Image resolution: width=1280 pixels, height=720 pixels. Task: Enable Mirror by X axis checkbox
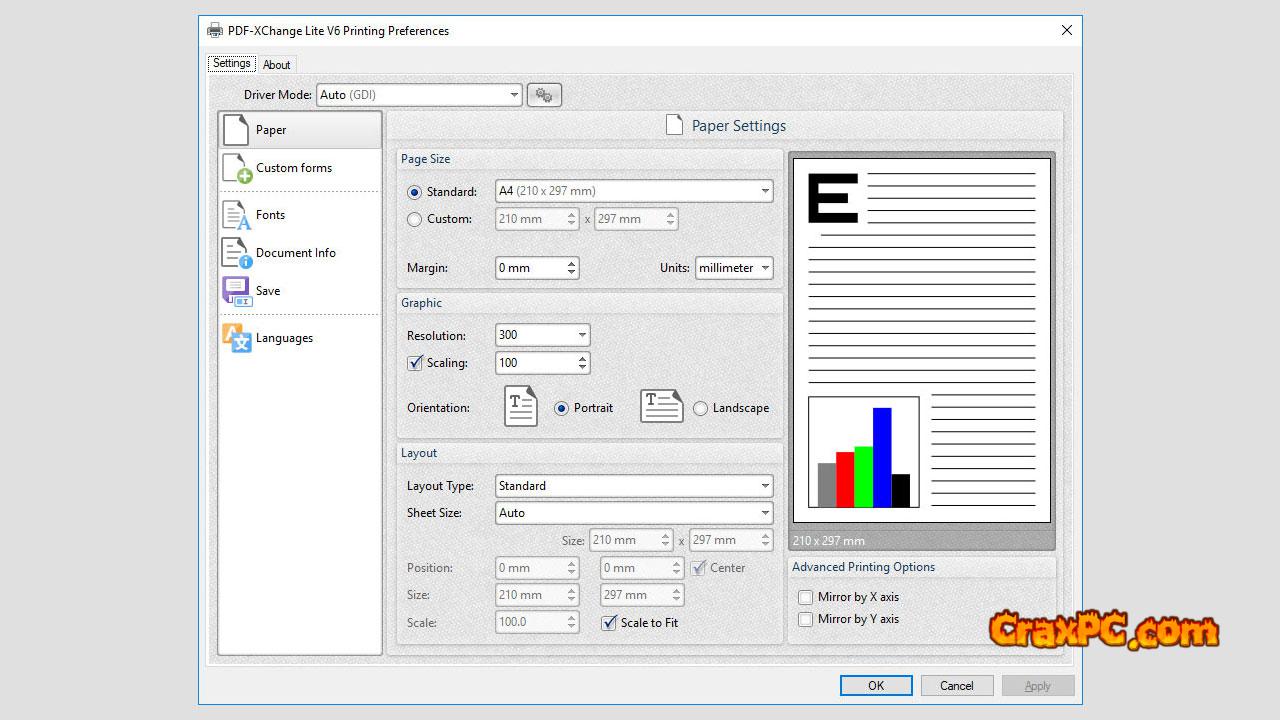pyautogui.click(x=806, y=597)
